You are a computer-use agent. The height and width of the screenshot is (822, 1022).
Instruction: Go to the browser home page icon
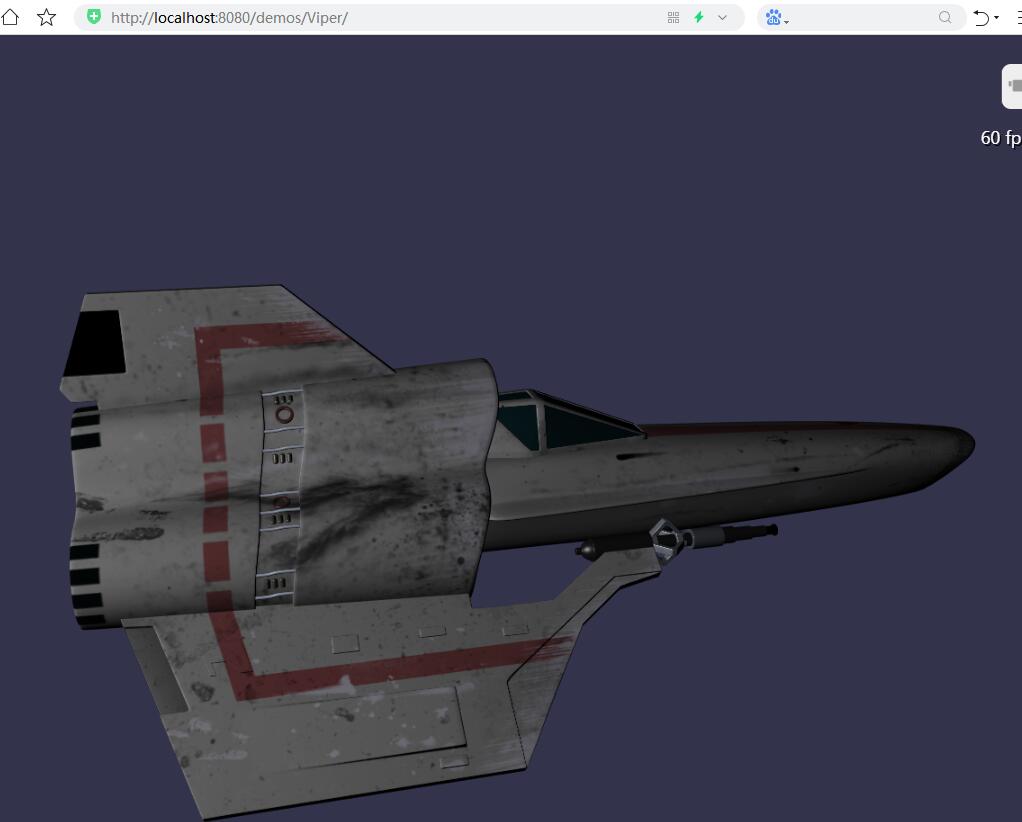click(10, 17)
